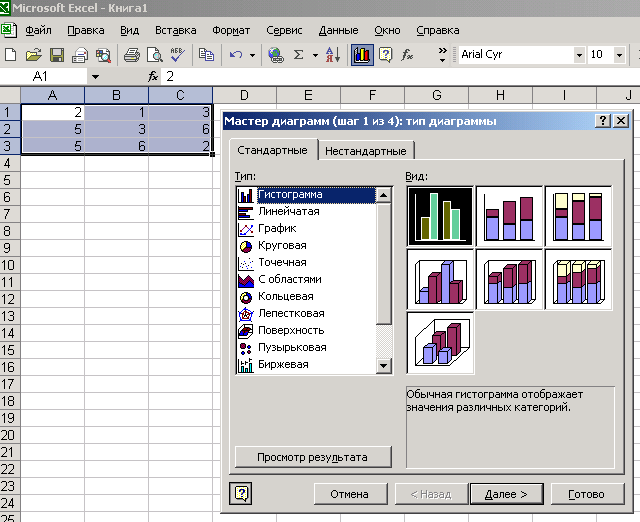Open the Формат menu
The width and height of the screenshot is (640, 522).
[231, 31]
